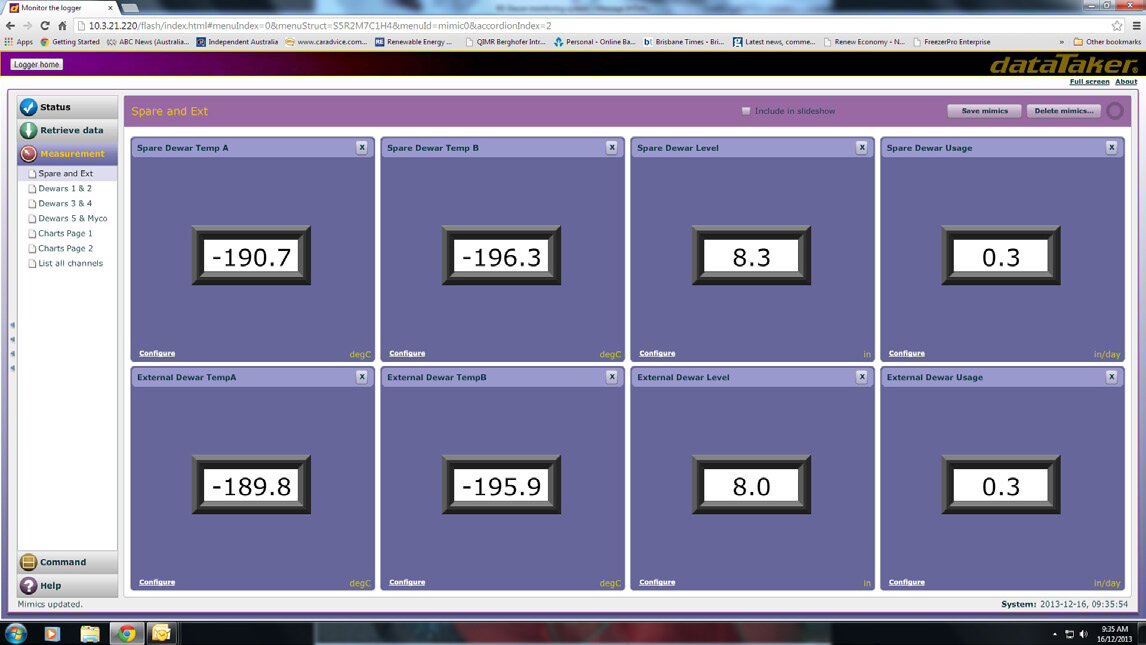Click the 8.0 External Dewar Level reading
The width and height of the screenshot is (1146, 645).
pyautogui.click(x=751, y=486)
